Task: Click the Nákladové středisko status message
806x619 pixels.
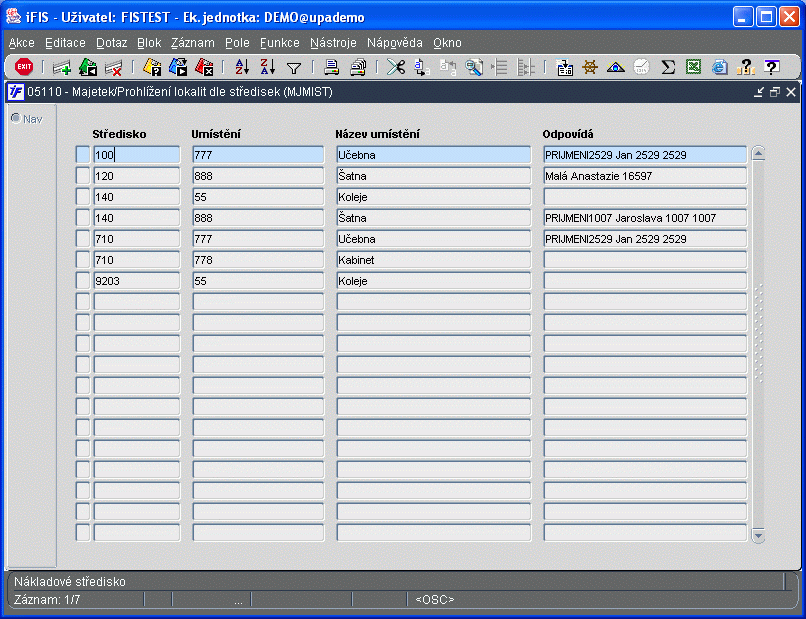Action: click(x=70, y=581)
